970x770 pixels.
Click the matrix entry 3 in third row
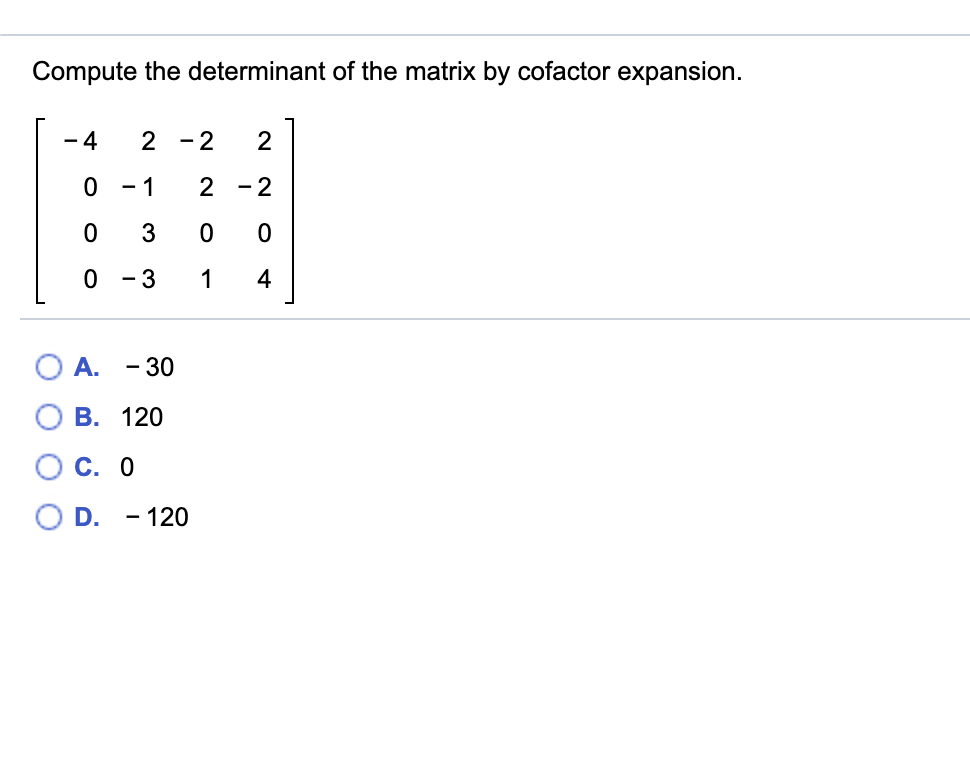148,233
